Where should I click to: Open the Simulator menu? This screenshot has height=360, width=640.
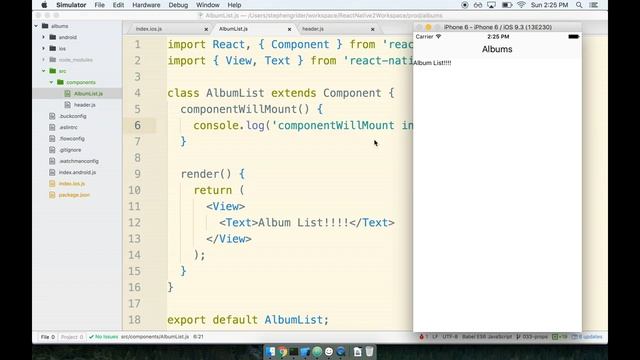[x=71, y=5]
